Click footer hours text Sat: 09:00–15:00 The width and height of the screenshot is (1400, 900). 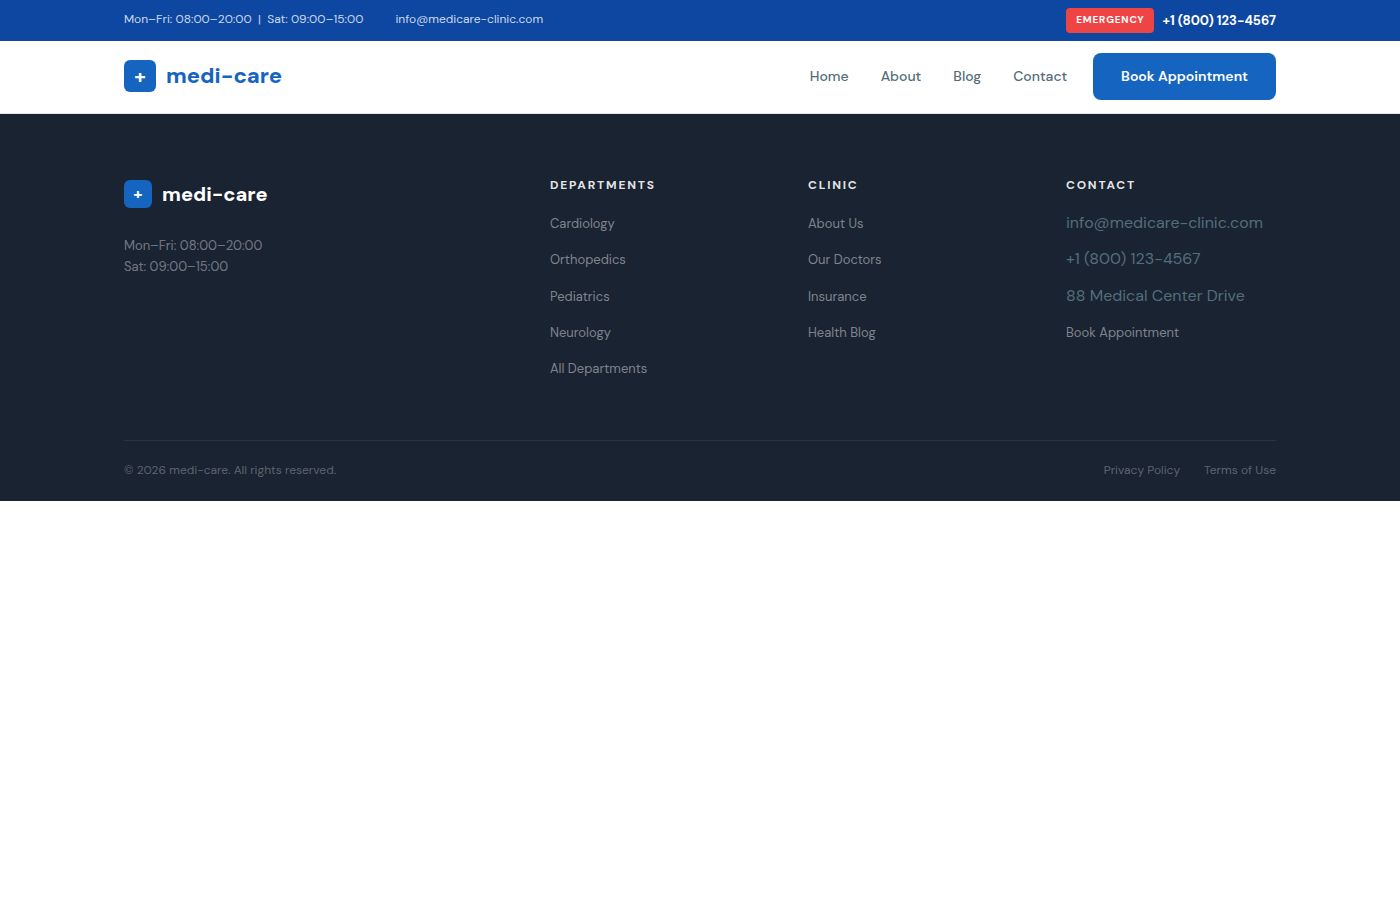(x=176, y=266)
